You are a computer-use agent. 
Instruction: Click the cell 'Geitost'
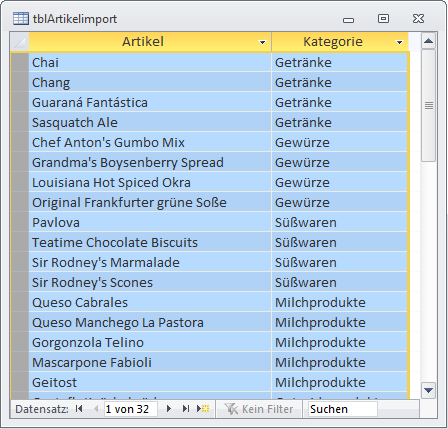click(x=150, y=382)
